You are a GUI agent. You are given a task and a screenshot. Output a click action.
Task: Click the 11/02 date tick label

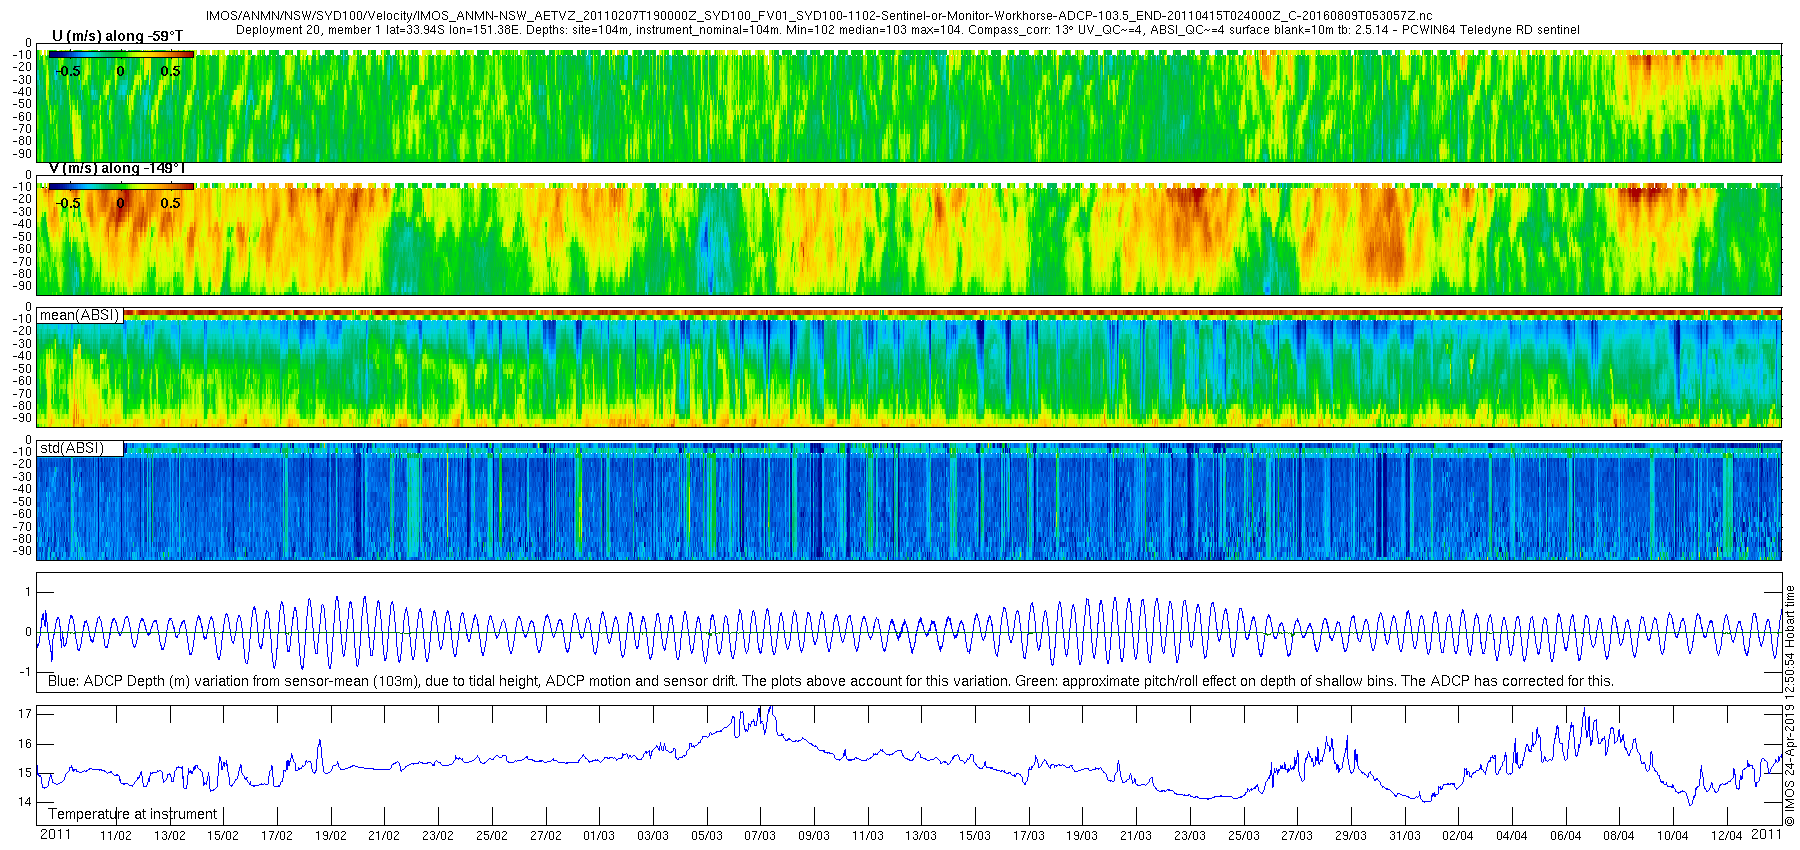pyautogui.click(x=116, y=836)
